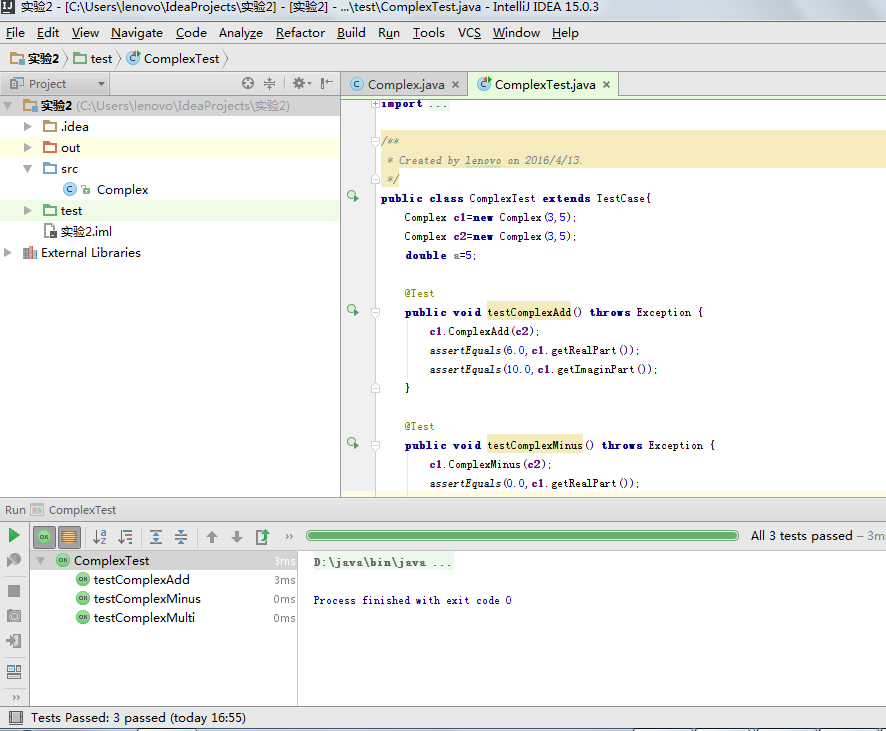The width and height of the screenshot is (886, 731).
Task: Expand all test results
Action: [x=156, y=537]
